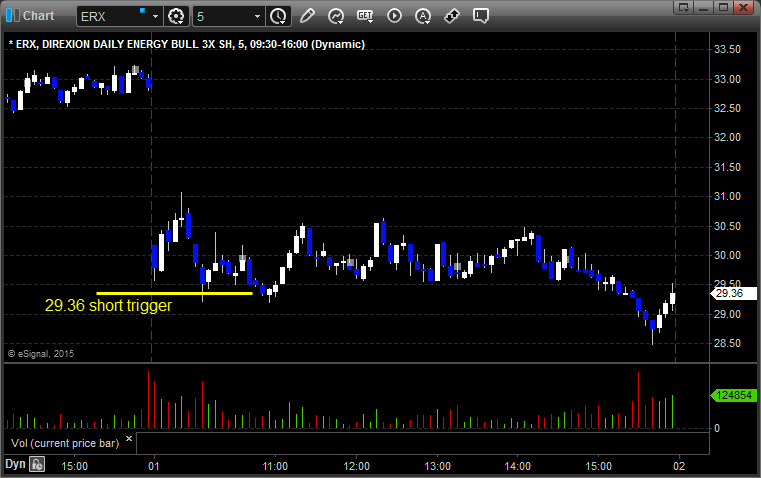Click the trade arrows icon
The height and width of the screenshot is (478, 761).
pos(452,16)
